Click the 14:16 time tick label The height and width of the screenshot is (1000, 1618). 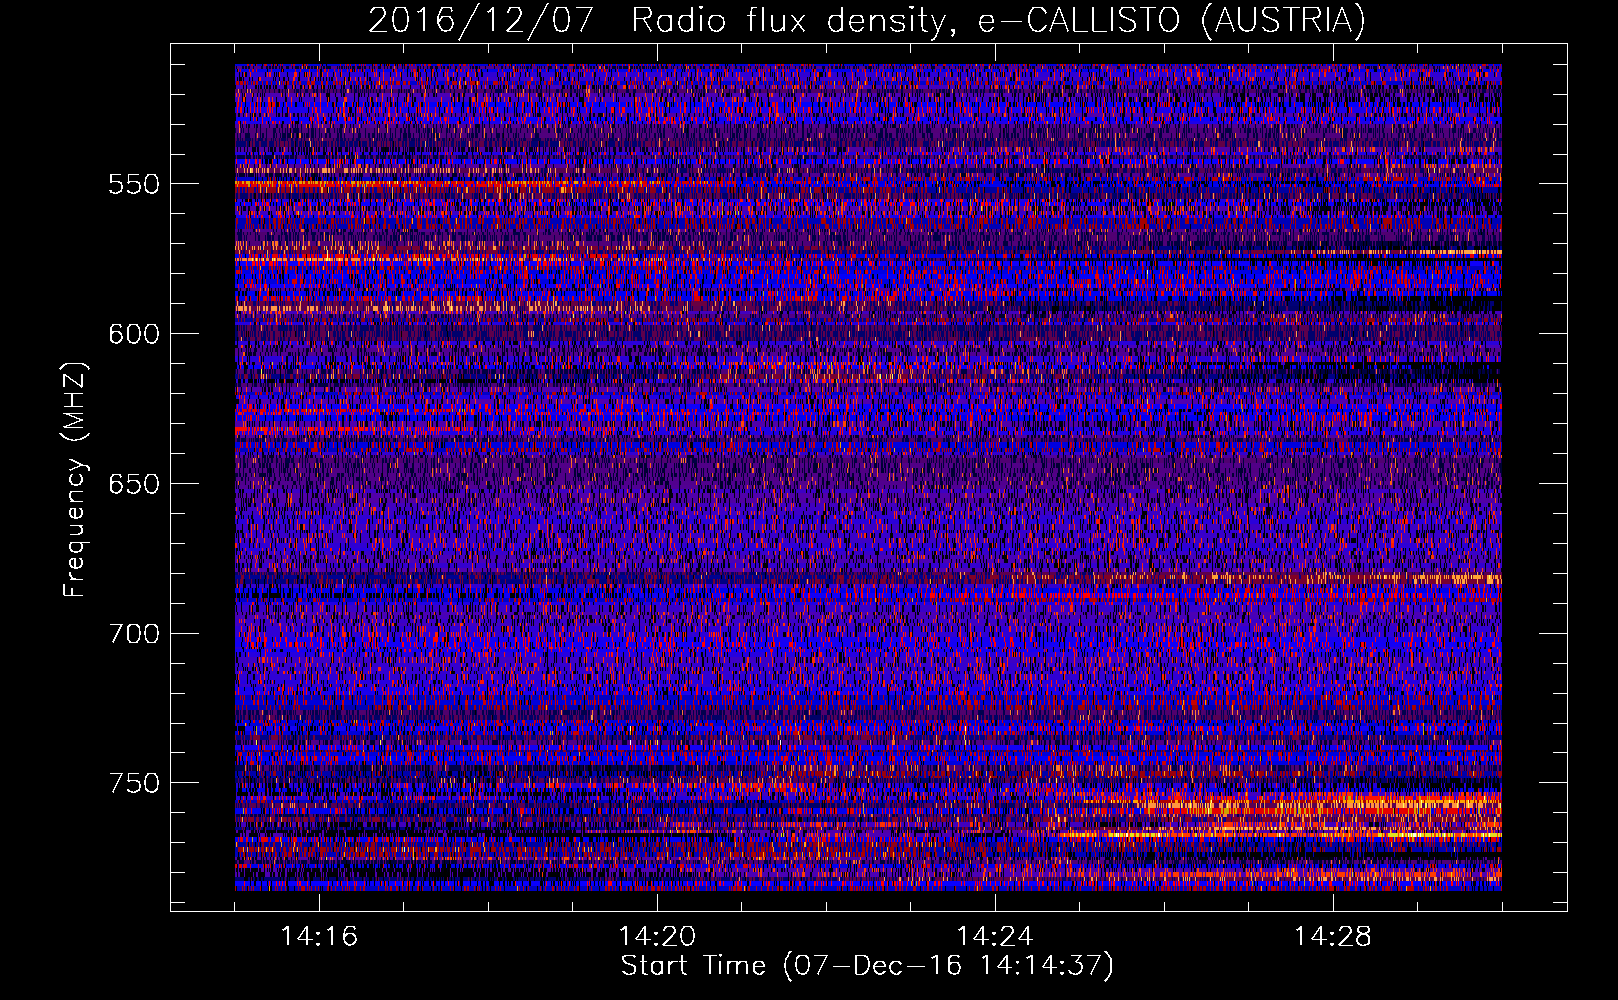[x=319, y=937]
